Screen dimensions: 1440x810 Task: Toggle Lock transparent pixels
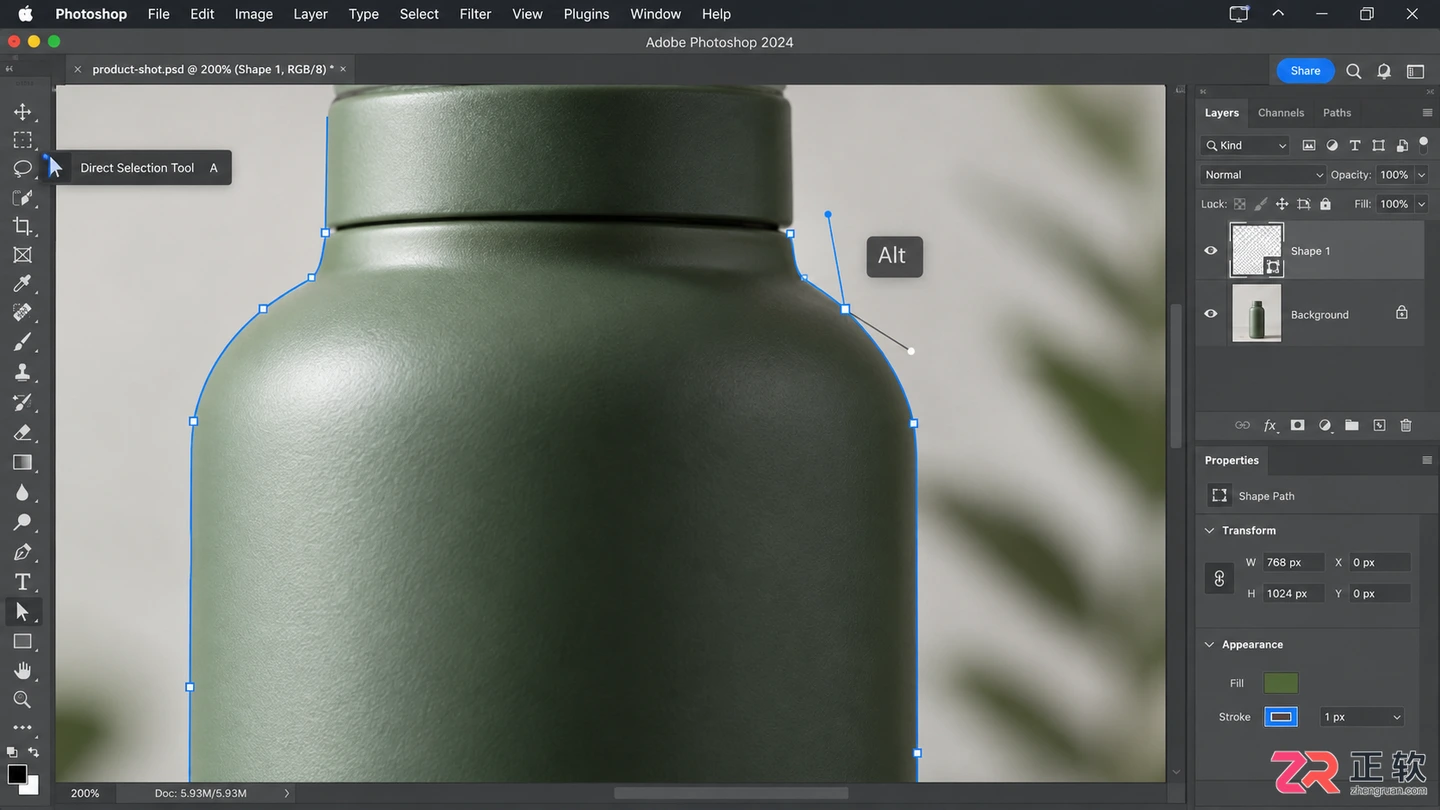[1240, 204]
